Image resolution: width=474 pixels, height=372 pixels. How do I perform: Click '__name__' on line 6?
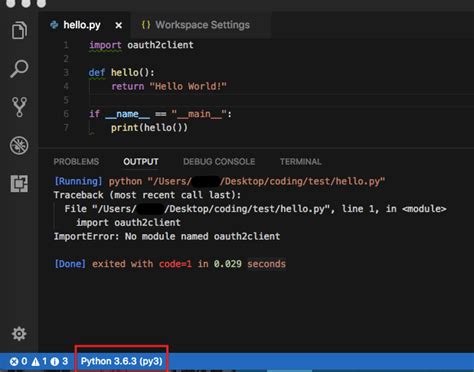pos(127,114)
